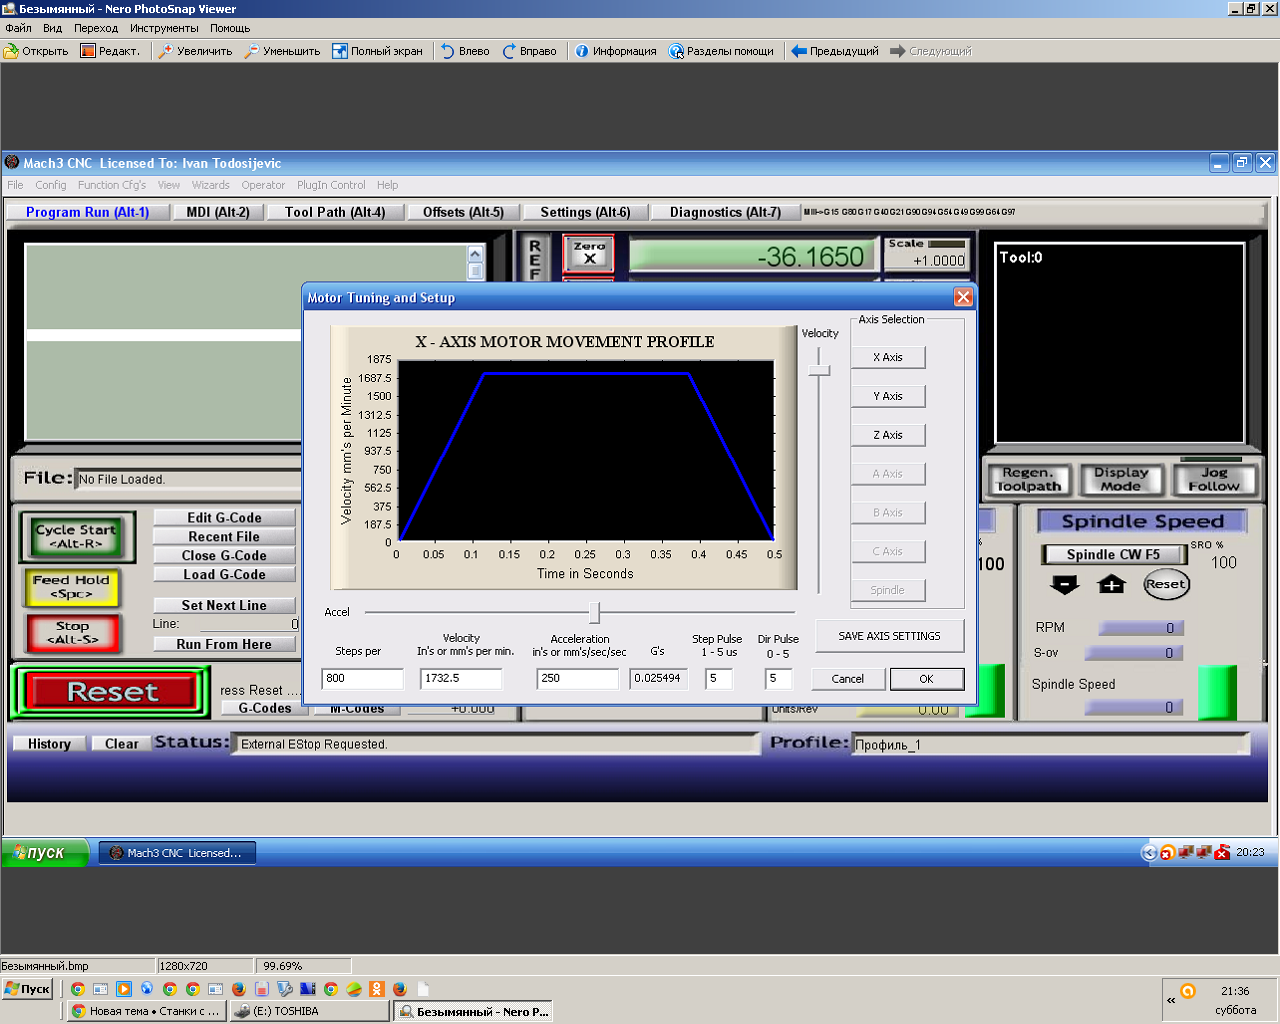Screen dimensions: 1280x1024
Task: Click the Acceleration field showing 250
Action: 578,678
